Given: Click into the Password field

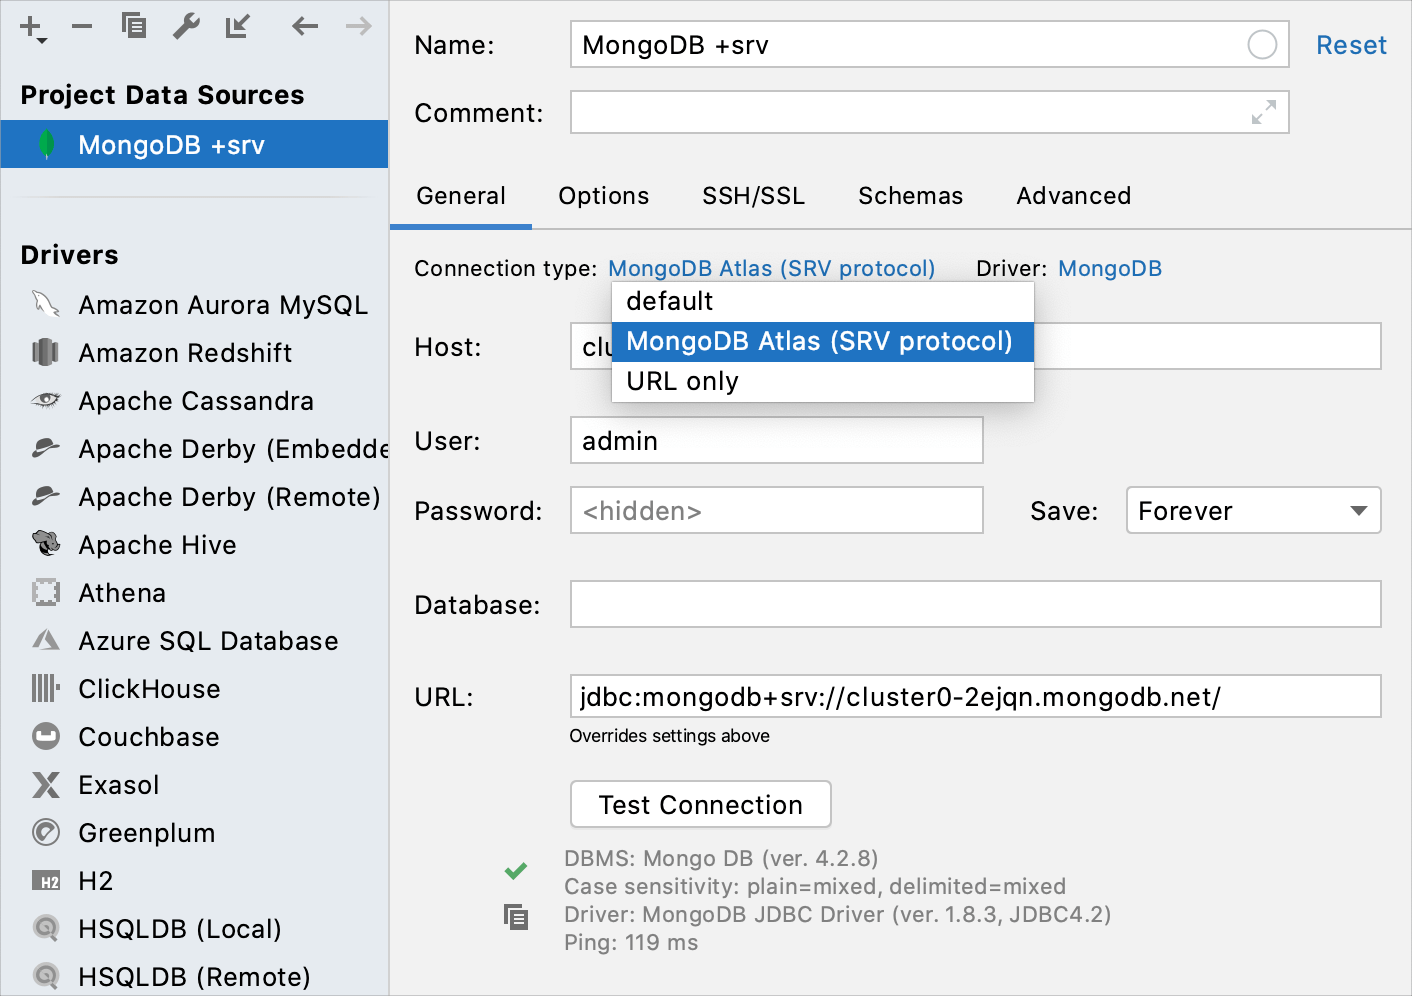Looking at the screenshot, I should tap(777, 510).
